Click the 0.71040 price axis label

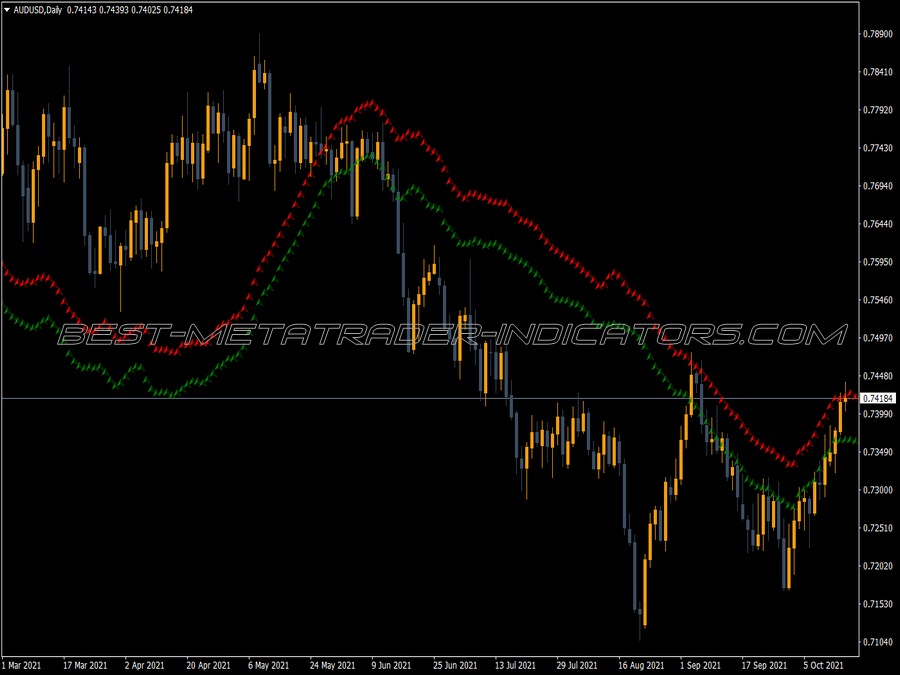pyautogui.click(x=878, y=642)
